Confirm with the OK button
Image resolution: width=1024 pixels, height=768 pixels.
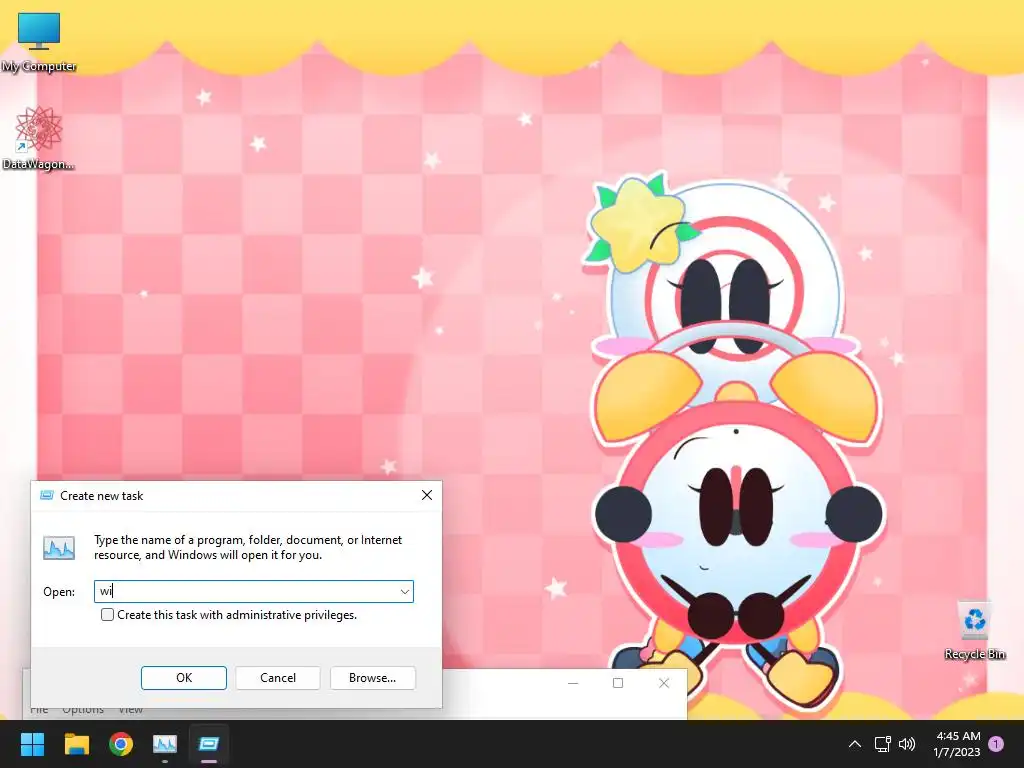point(184,678)
